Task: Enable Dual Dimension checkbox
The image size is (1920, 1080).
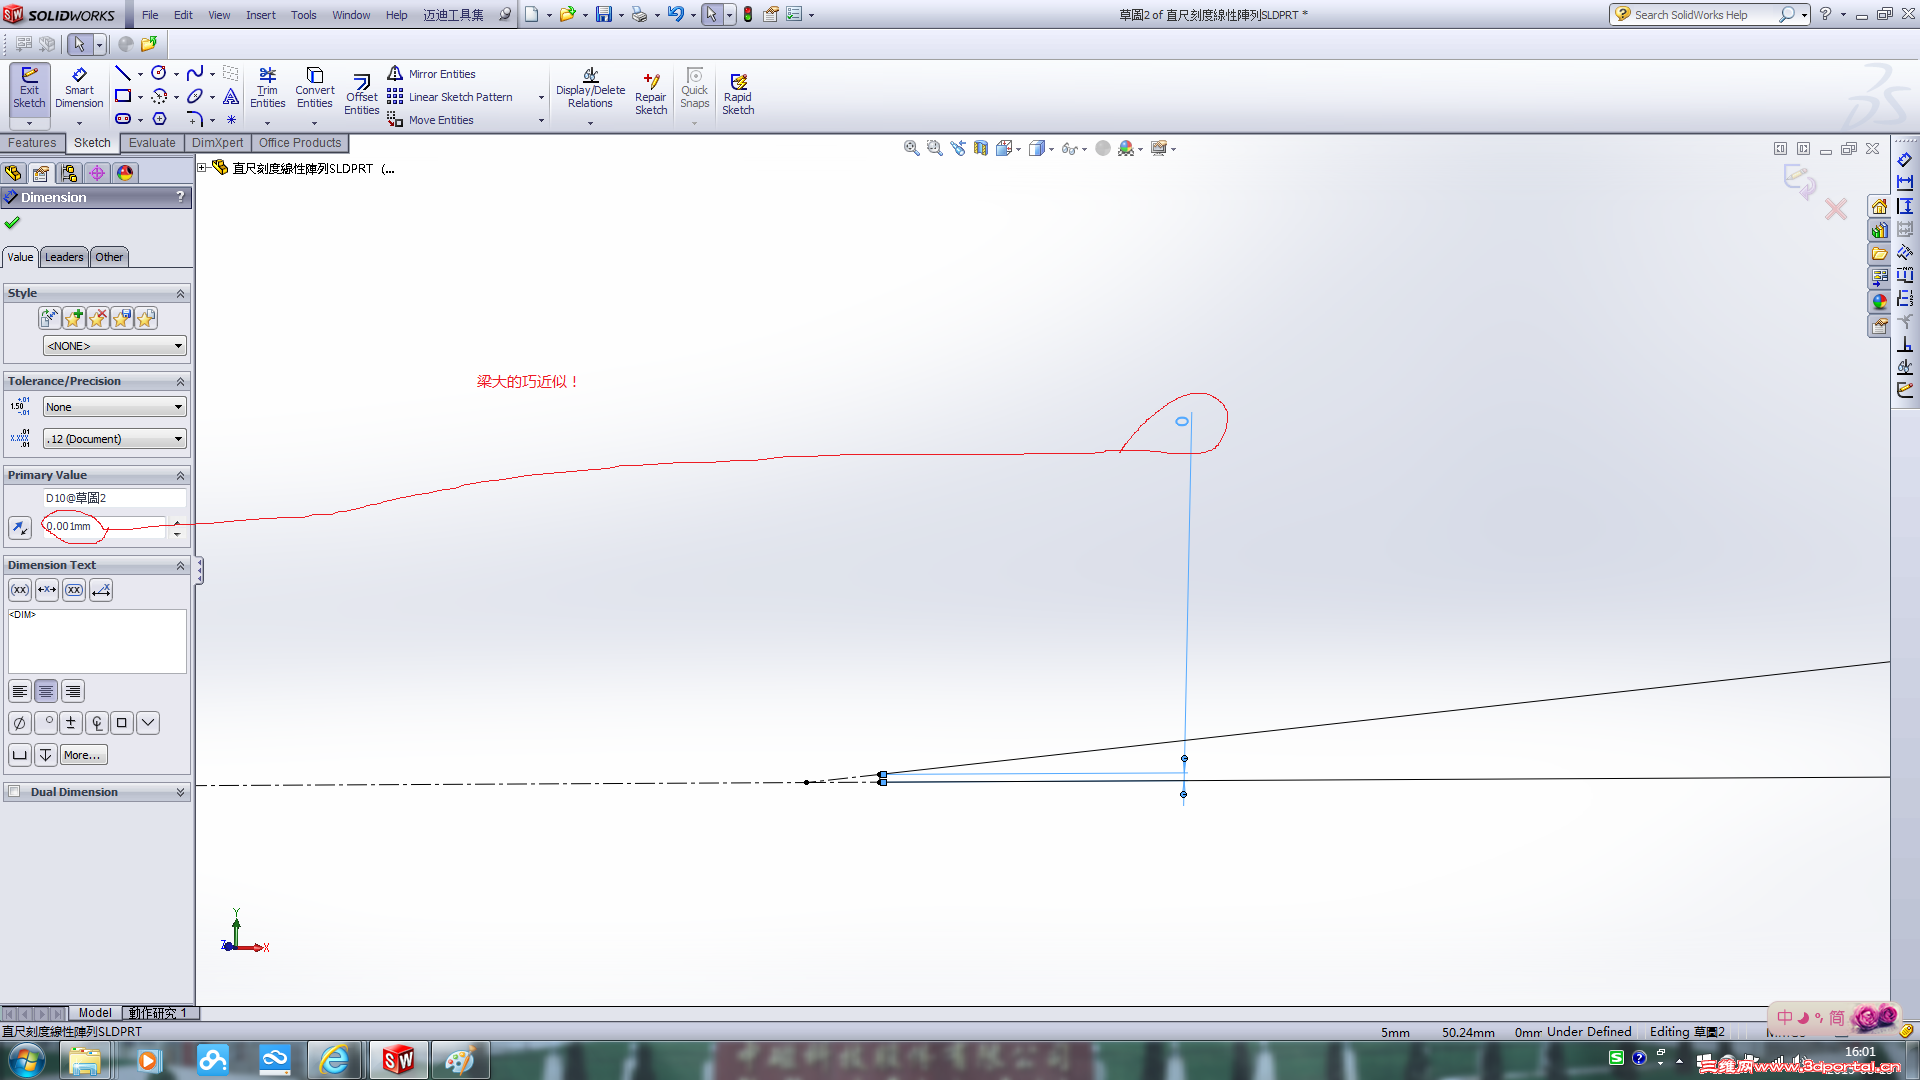Action: 14,792
